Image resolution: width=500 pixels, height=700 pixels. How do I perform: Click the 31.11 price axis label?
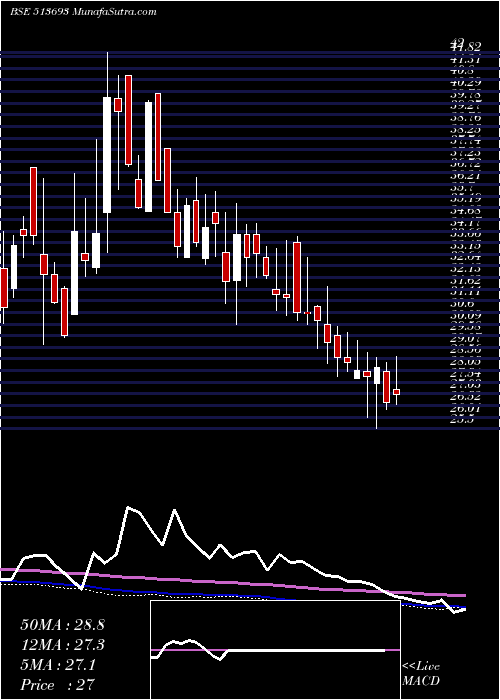coord(466,292)
